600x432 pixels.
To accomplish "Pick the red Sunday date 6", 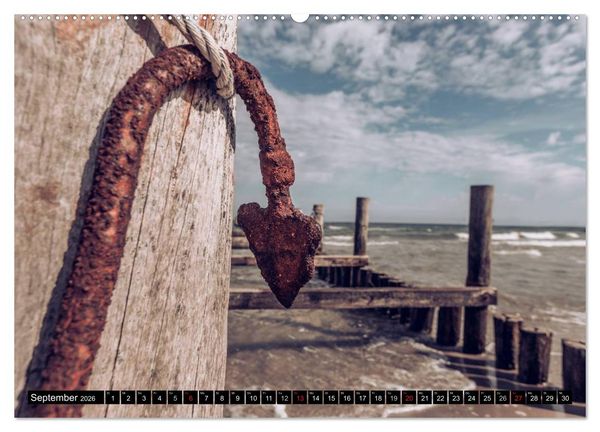I will click(190, 398).
